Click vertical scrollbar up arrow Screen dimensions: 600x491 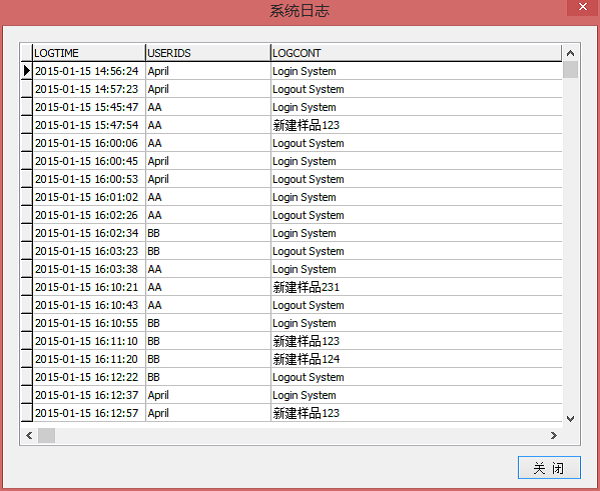point(570,52)
